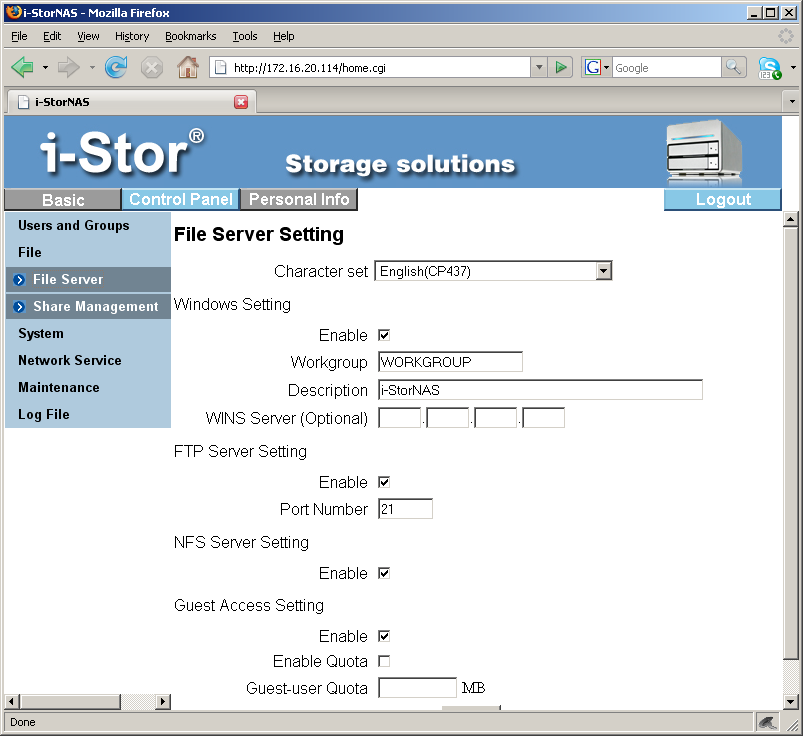This screenshot has height=736, width=803.
Task: Click the search magnifier icon
Action: (733, 67)
